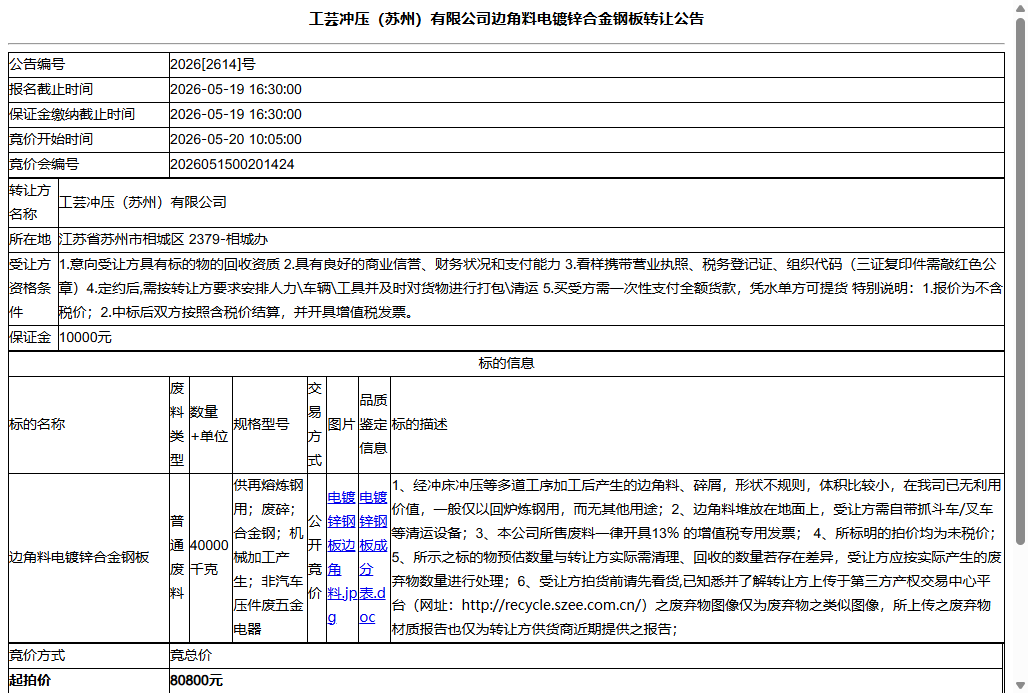Click the 竞价会编号 label cell

[x=89, y=165]
